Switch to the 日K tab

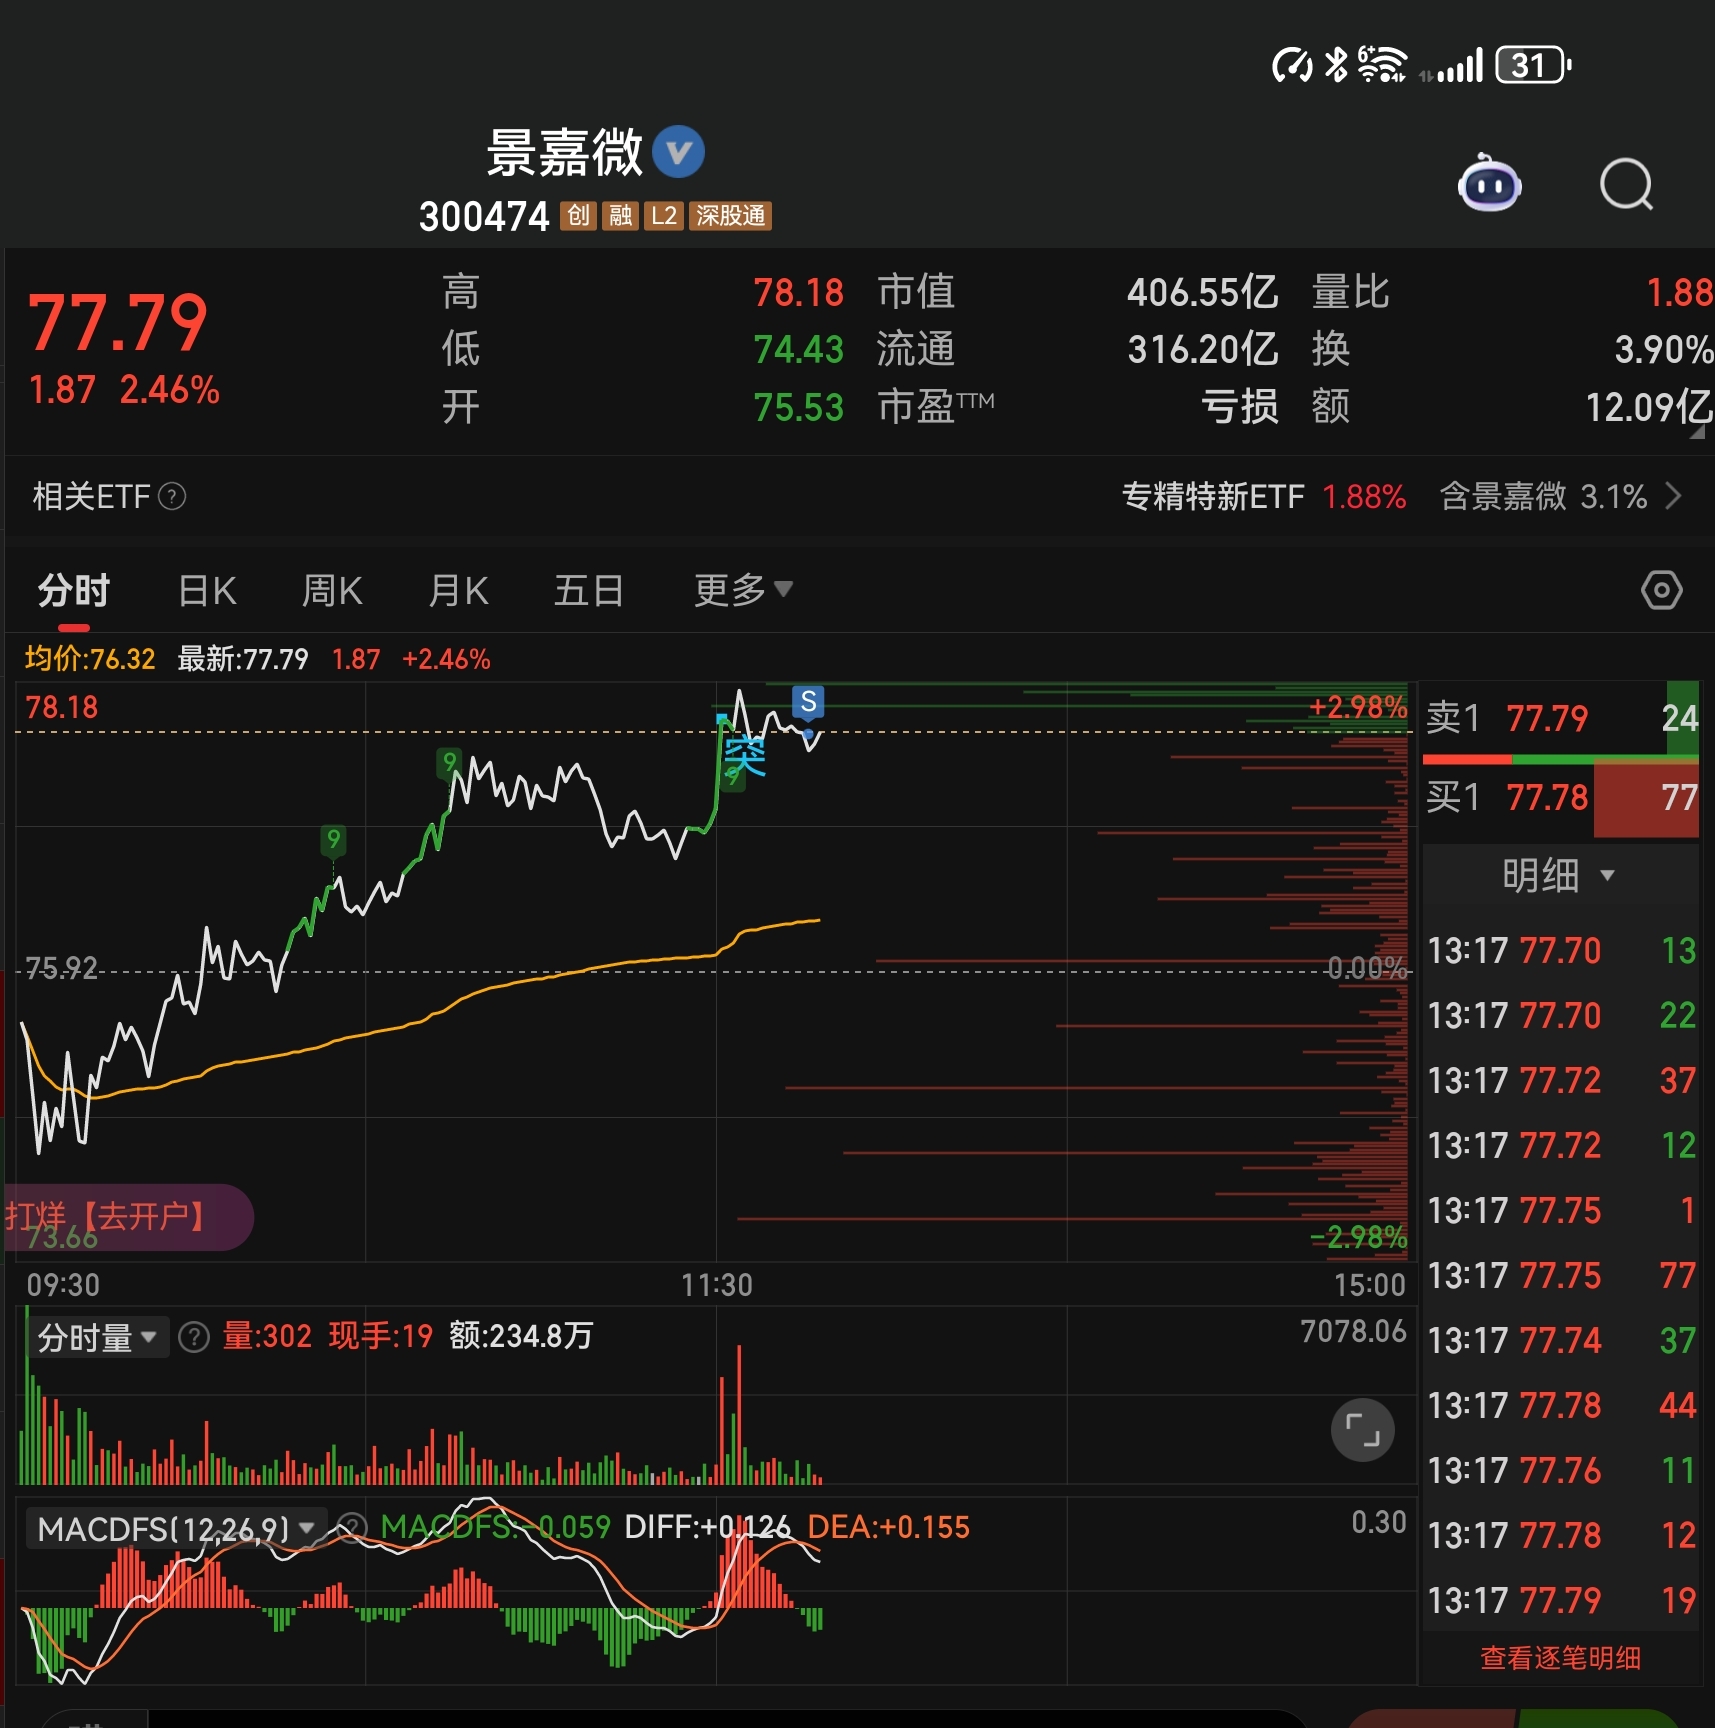[x=207, y=591]
